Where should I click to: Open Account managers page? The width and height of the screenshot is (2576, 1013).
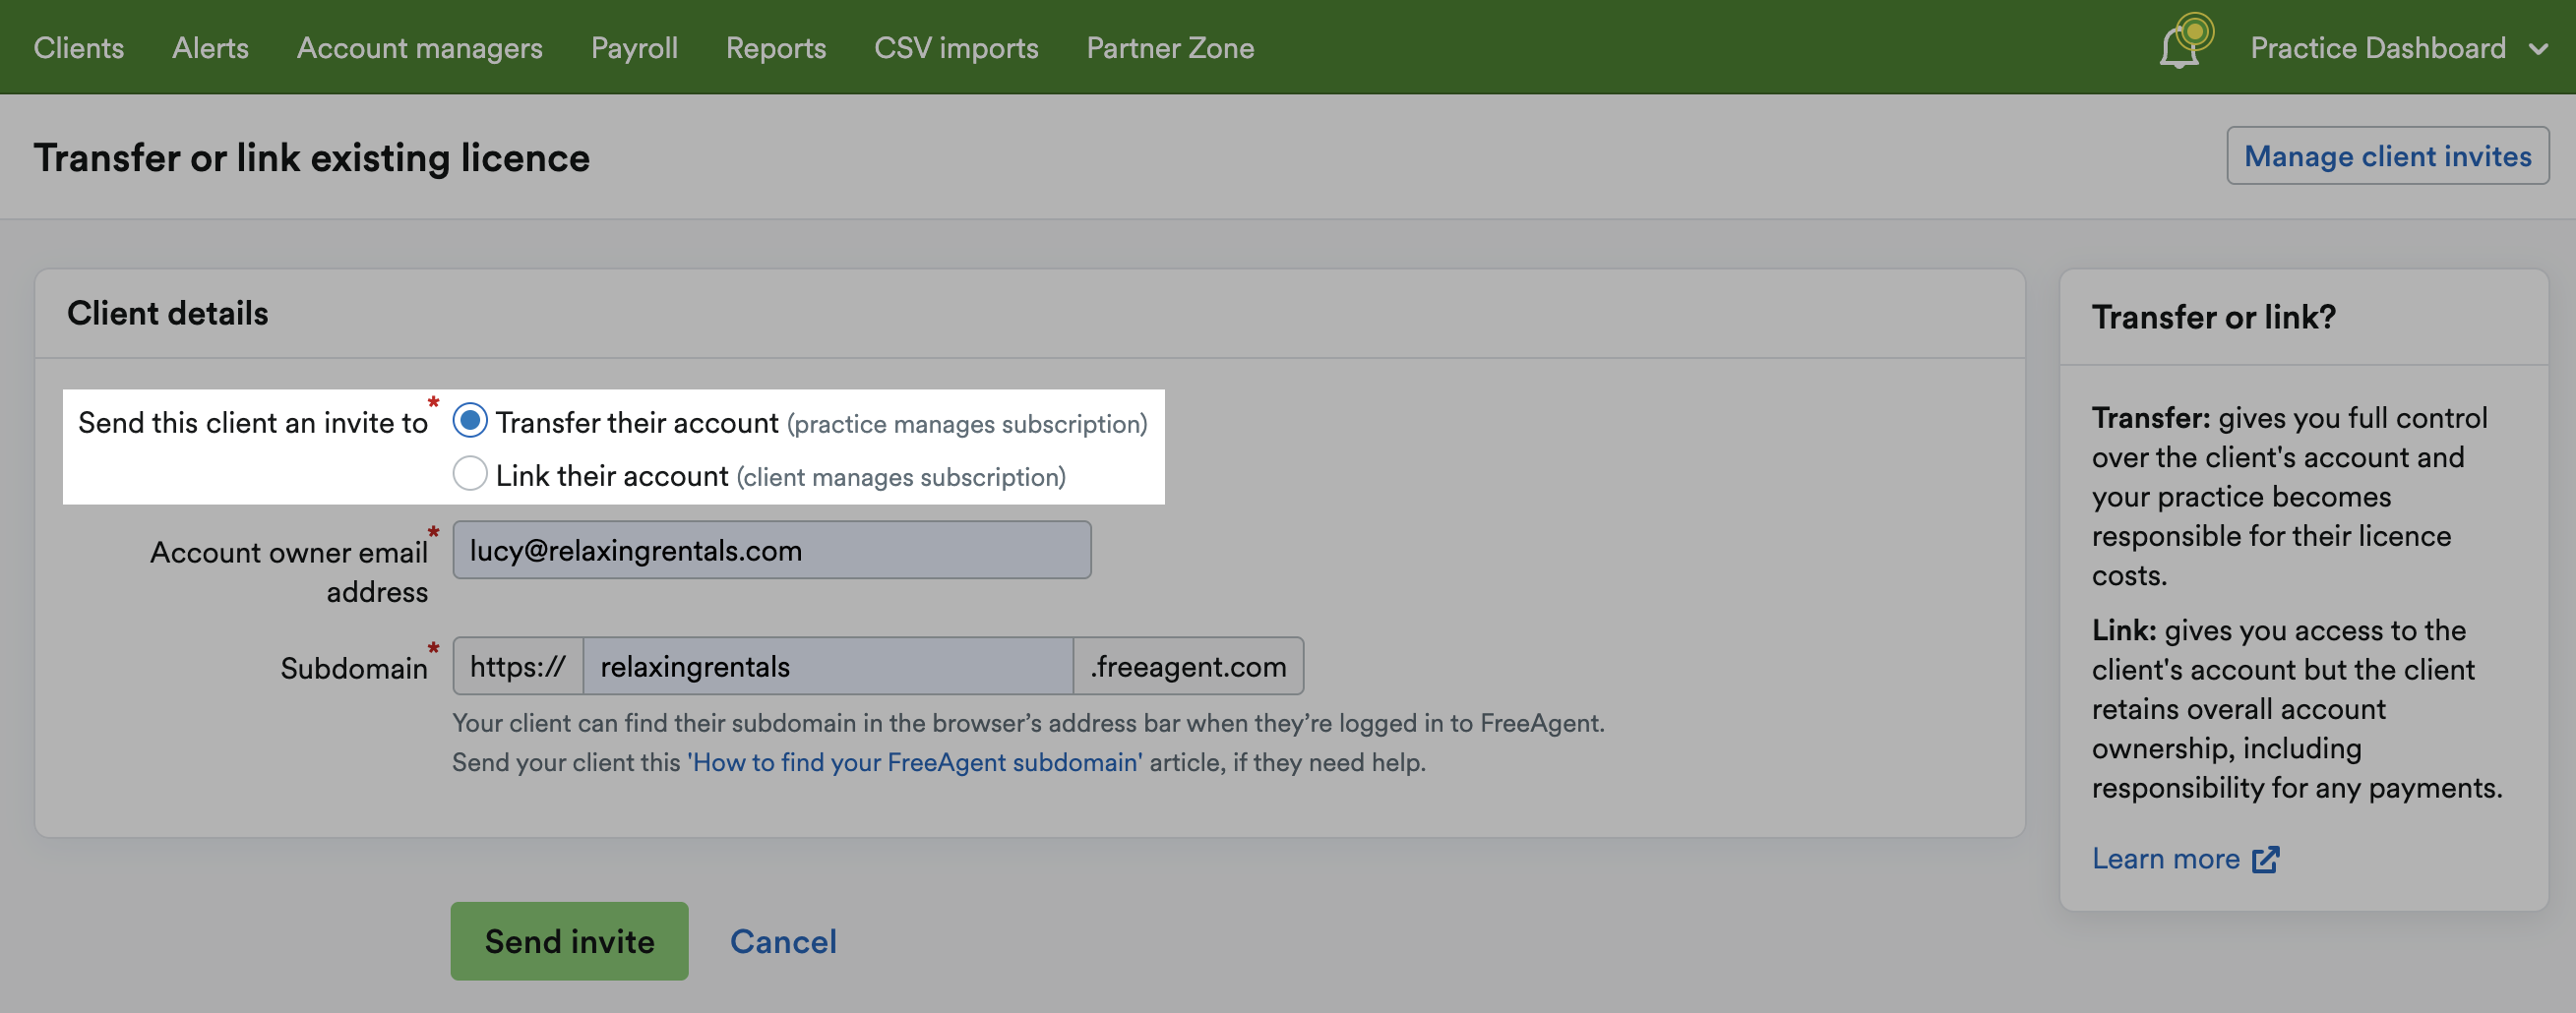[x=420, y=47]
